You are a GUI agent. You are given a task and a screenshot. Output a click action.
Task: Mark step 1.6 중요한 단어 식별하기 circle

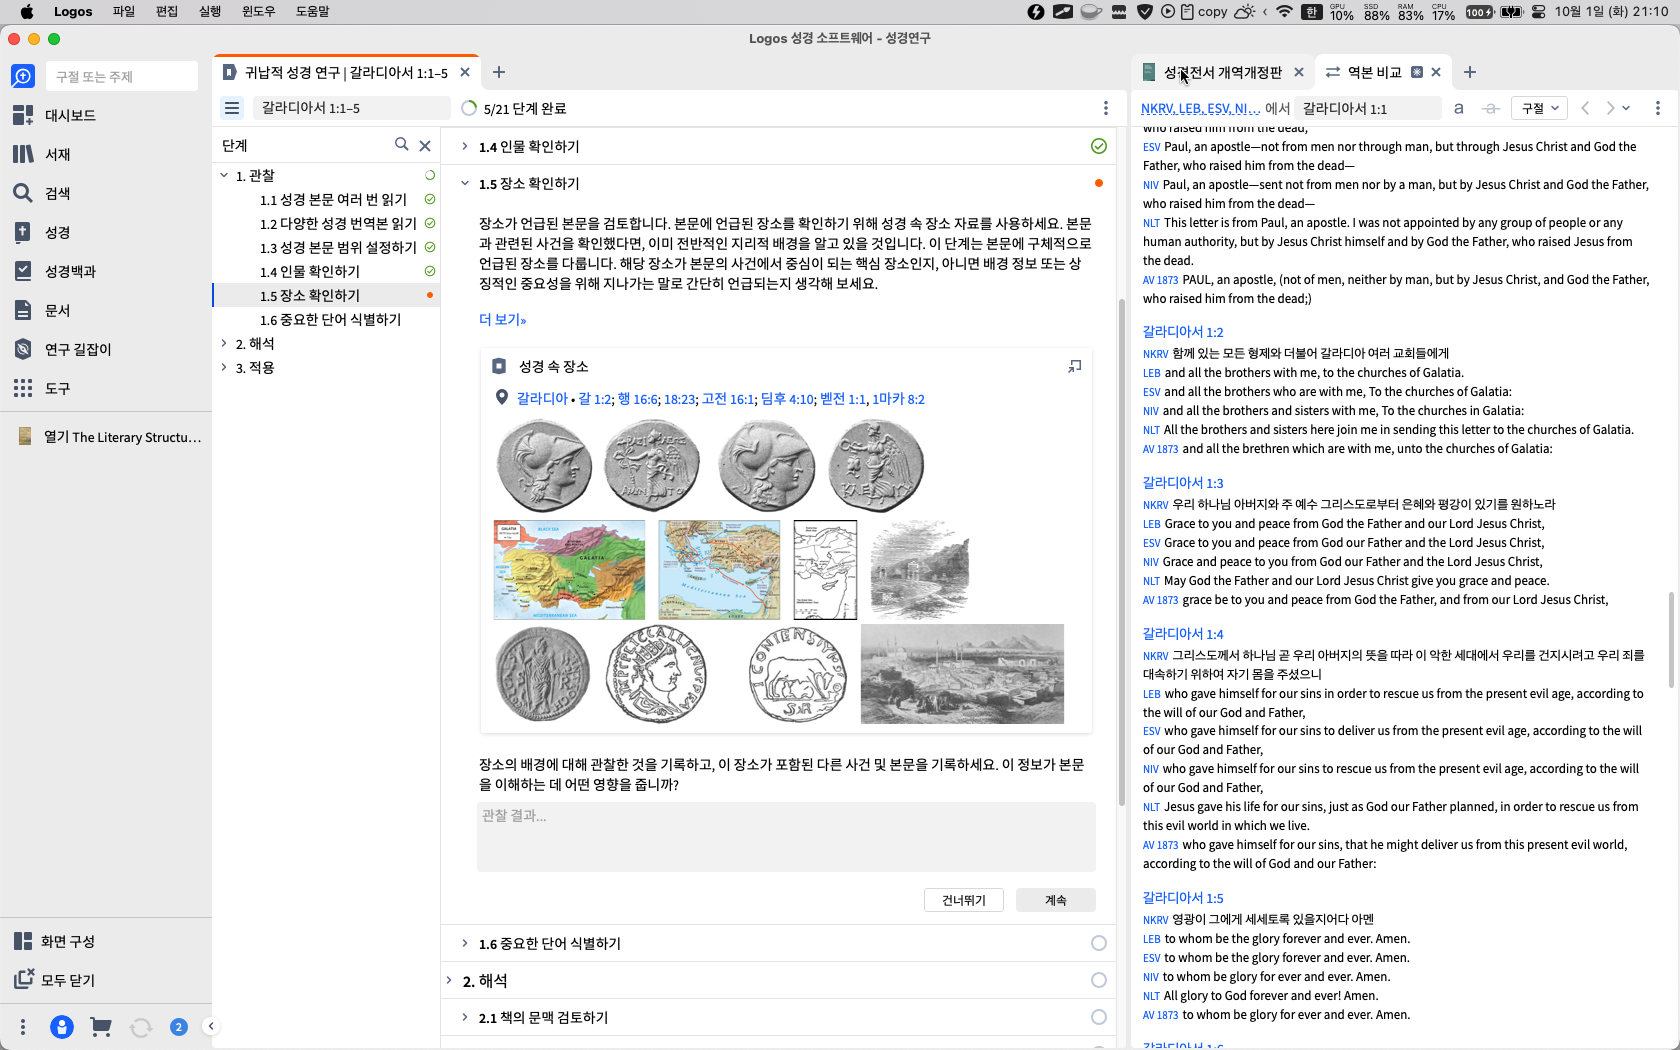tap(1099, 943)
